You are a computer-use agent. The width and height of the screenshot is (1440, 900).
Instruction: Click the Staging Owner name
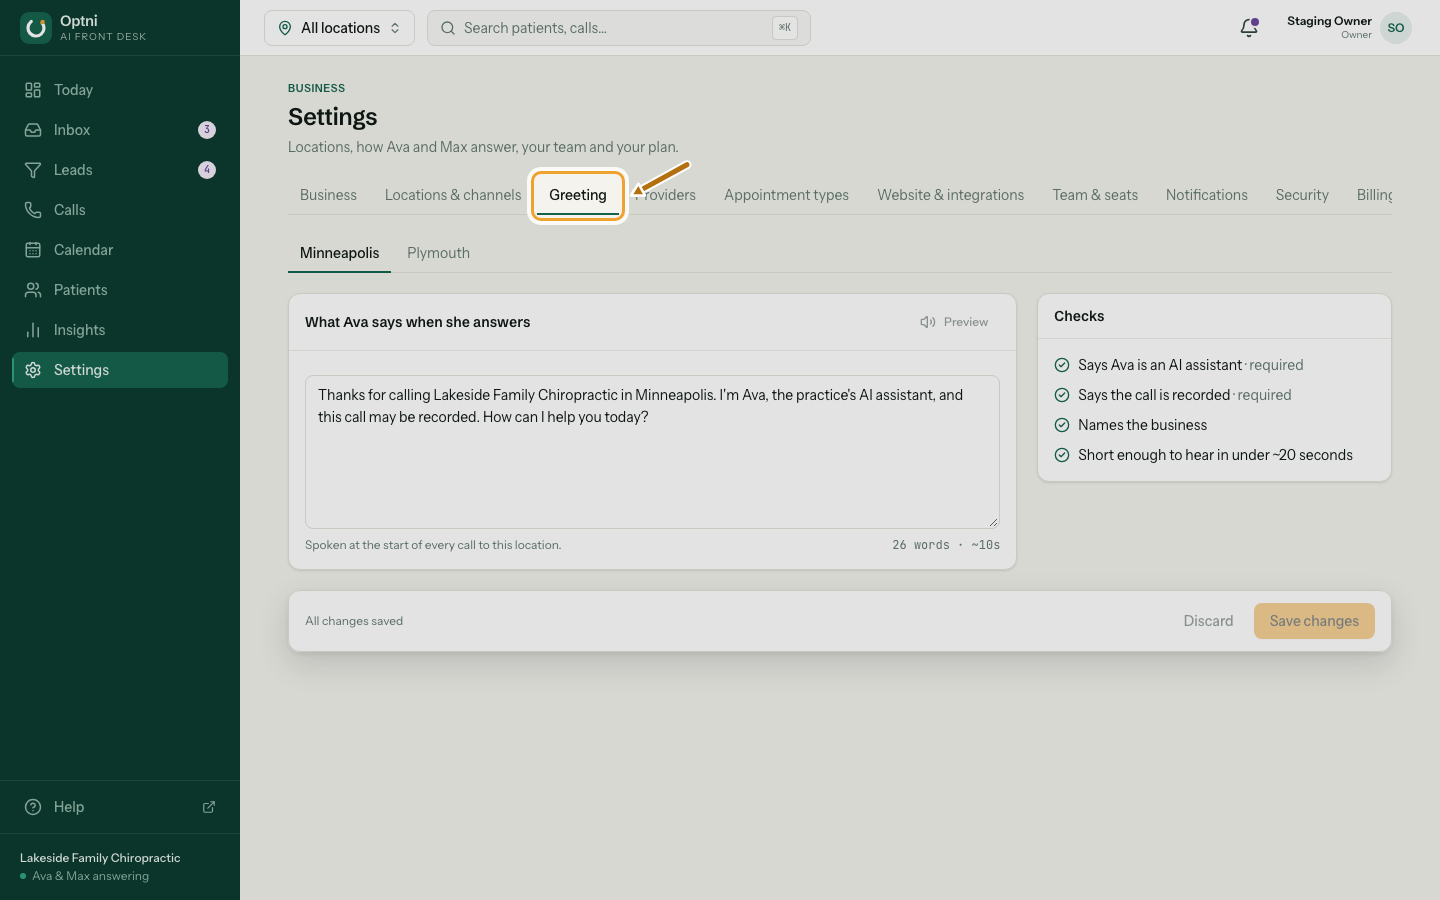[1329, 21]
